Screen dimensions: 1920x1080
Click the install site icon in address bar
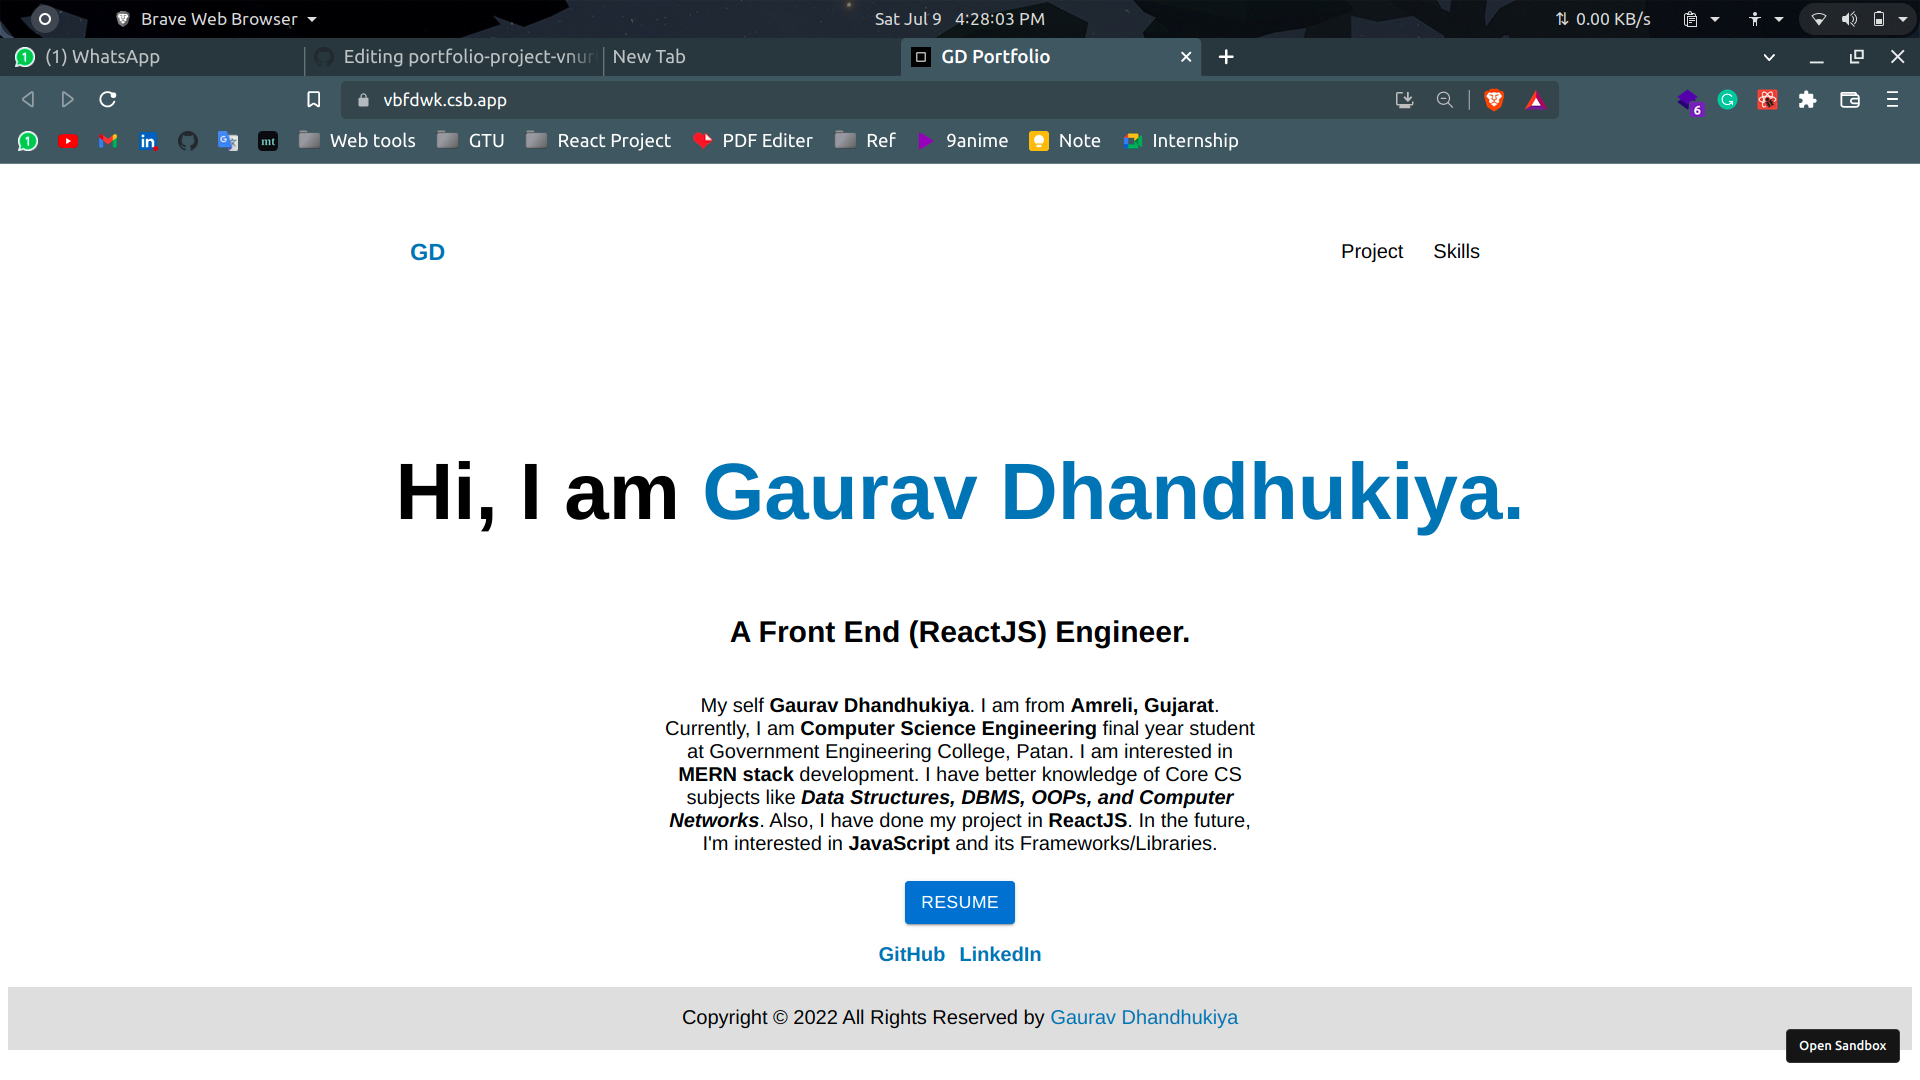pyautogui.click(x=1404, y=100)
